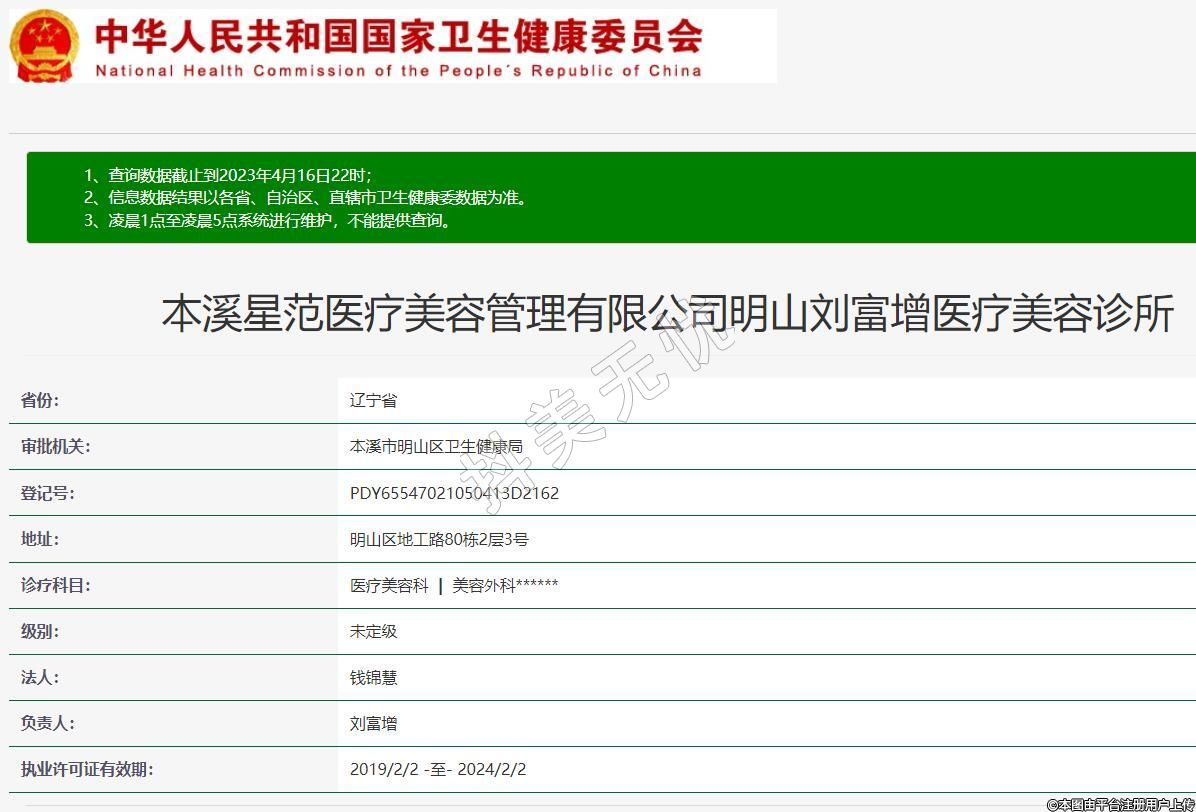Image resolution: width=1196 pixels, height=812 pixels.
Task: Click the province value 辽宁省
Action: 373,400
